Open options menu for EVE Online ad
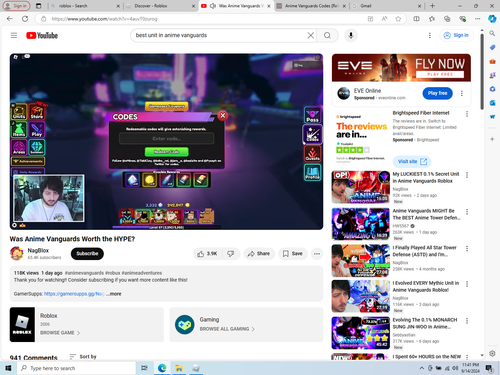Viewport: 500px width, 375px height. [x=462, y=93]
